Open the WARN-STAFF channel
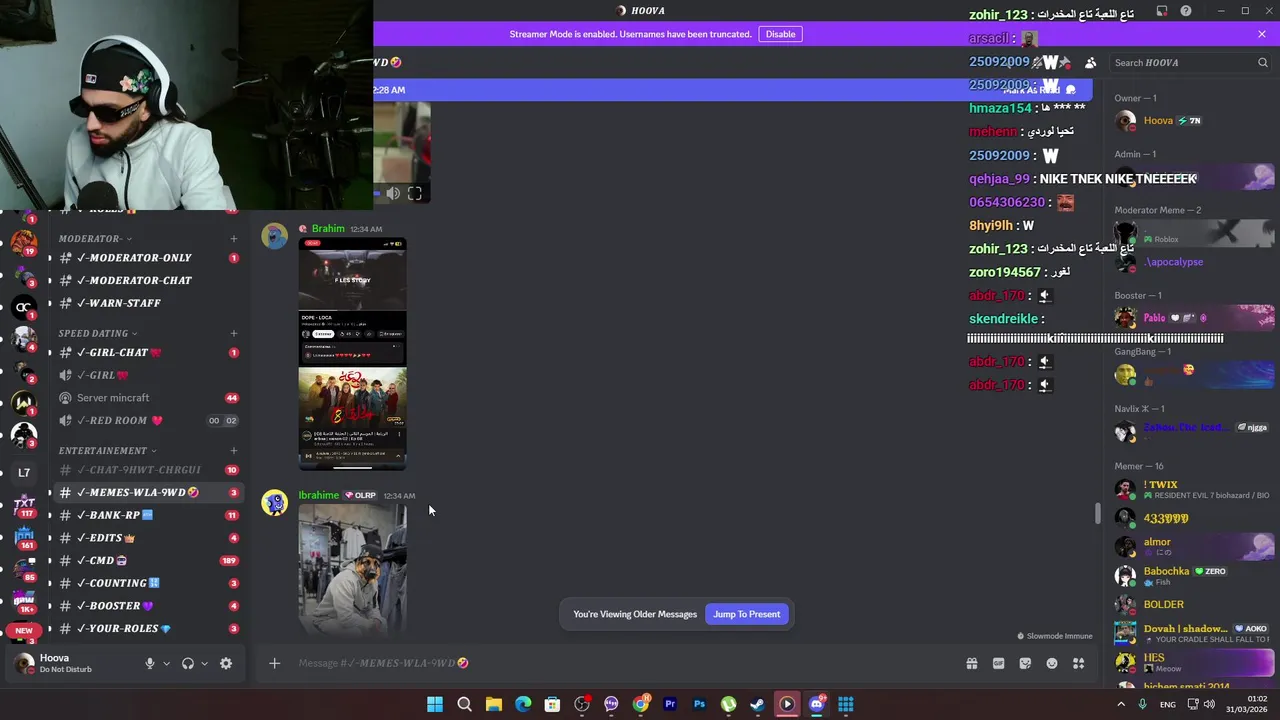1280x720 pixels. pos(148,303)
